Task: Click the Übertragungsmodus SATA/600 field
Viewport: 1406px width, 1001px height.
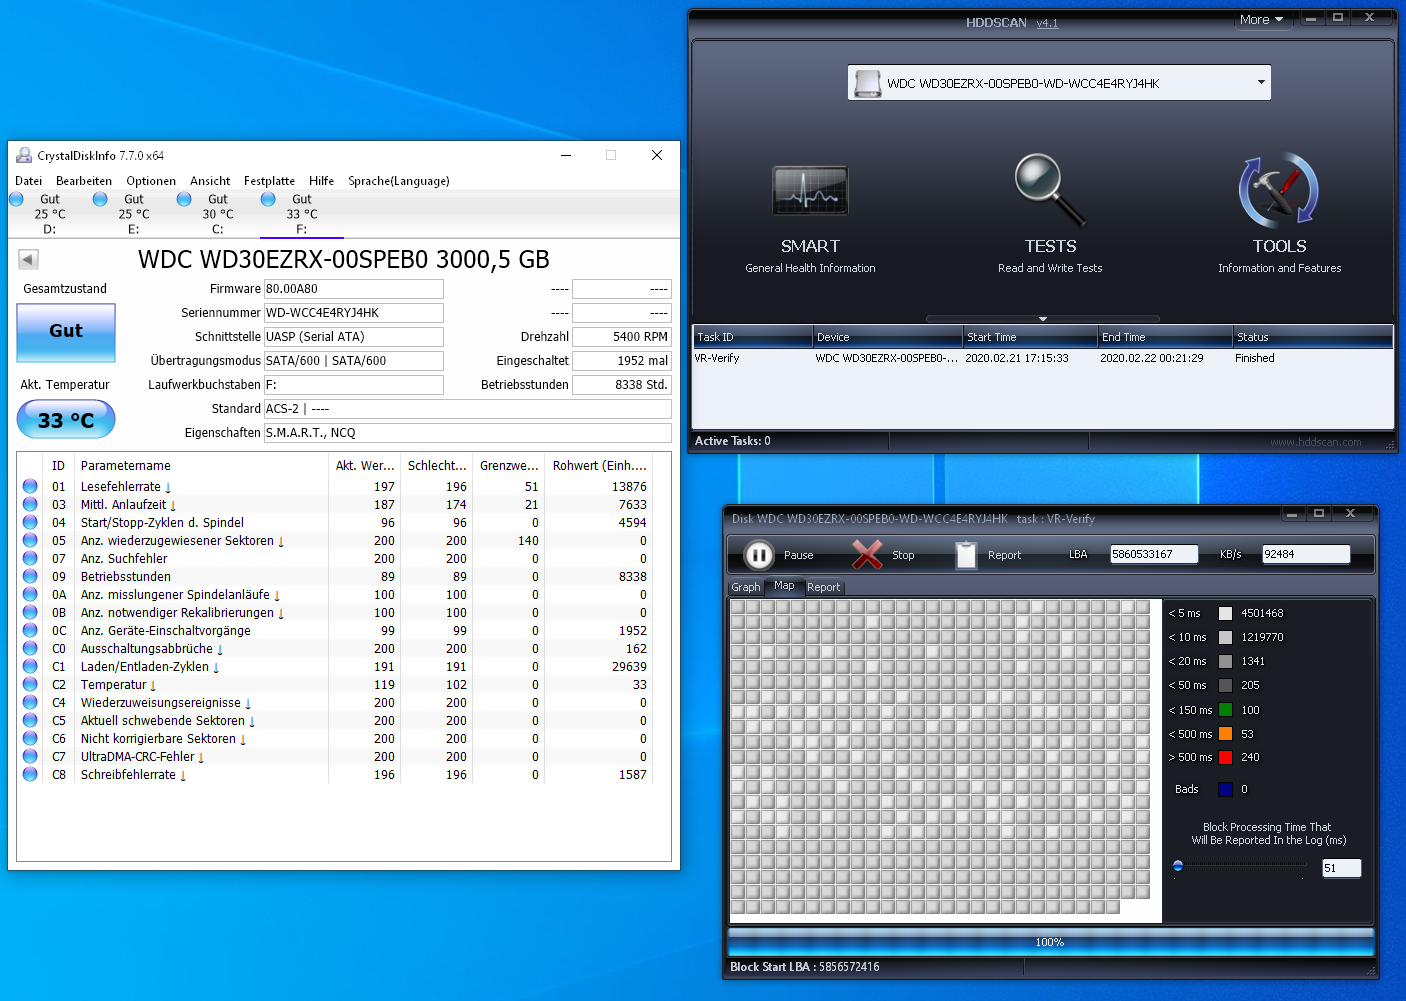Action: pyautogui.click(x=354, y=361)
